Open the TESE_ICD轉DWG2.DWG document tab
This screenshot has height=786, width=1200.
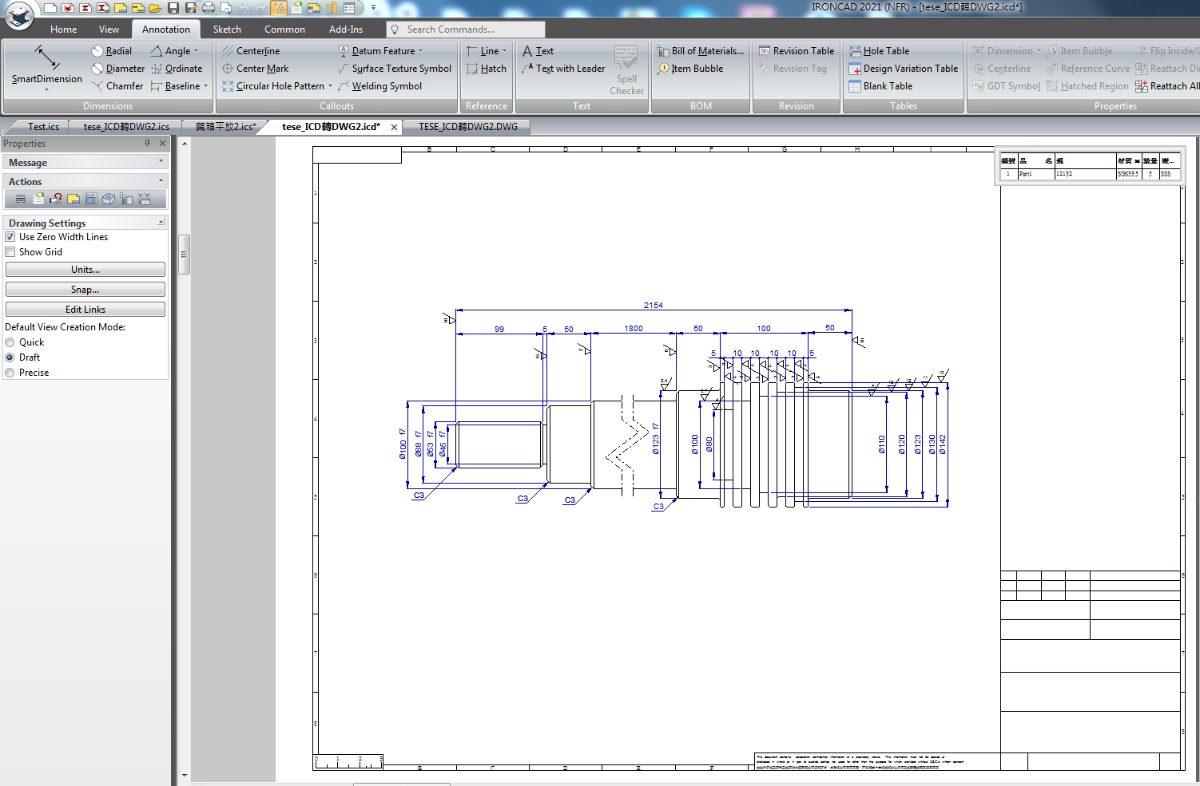[x=468, y=127]
